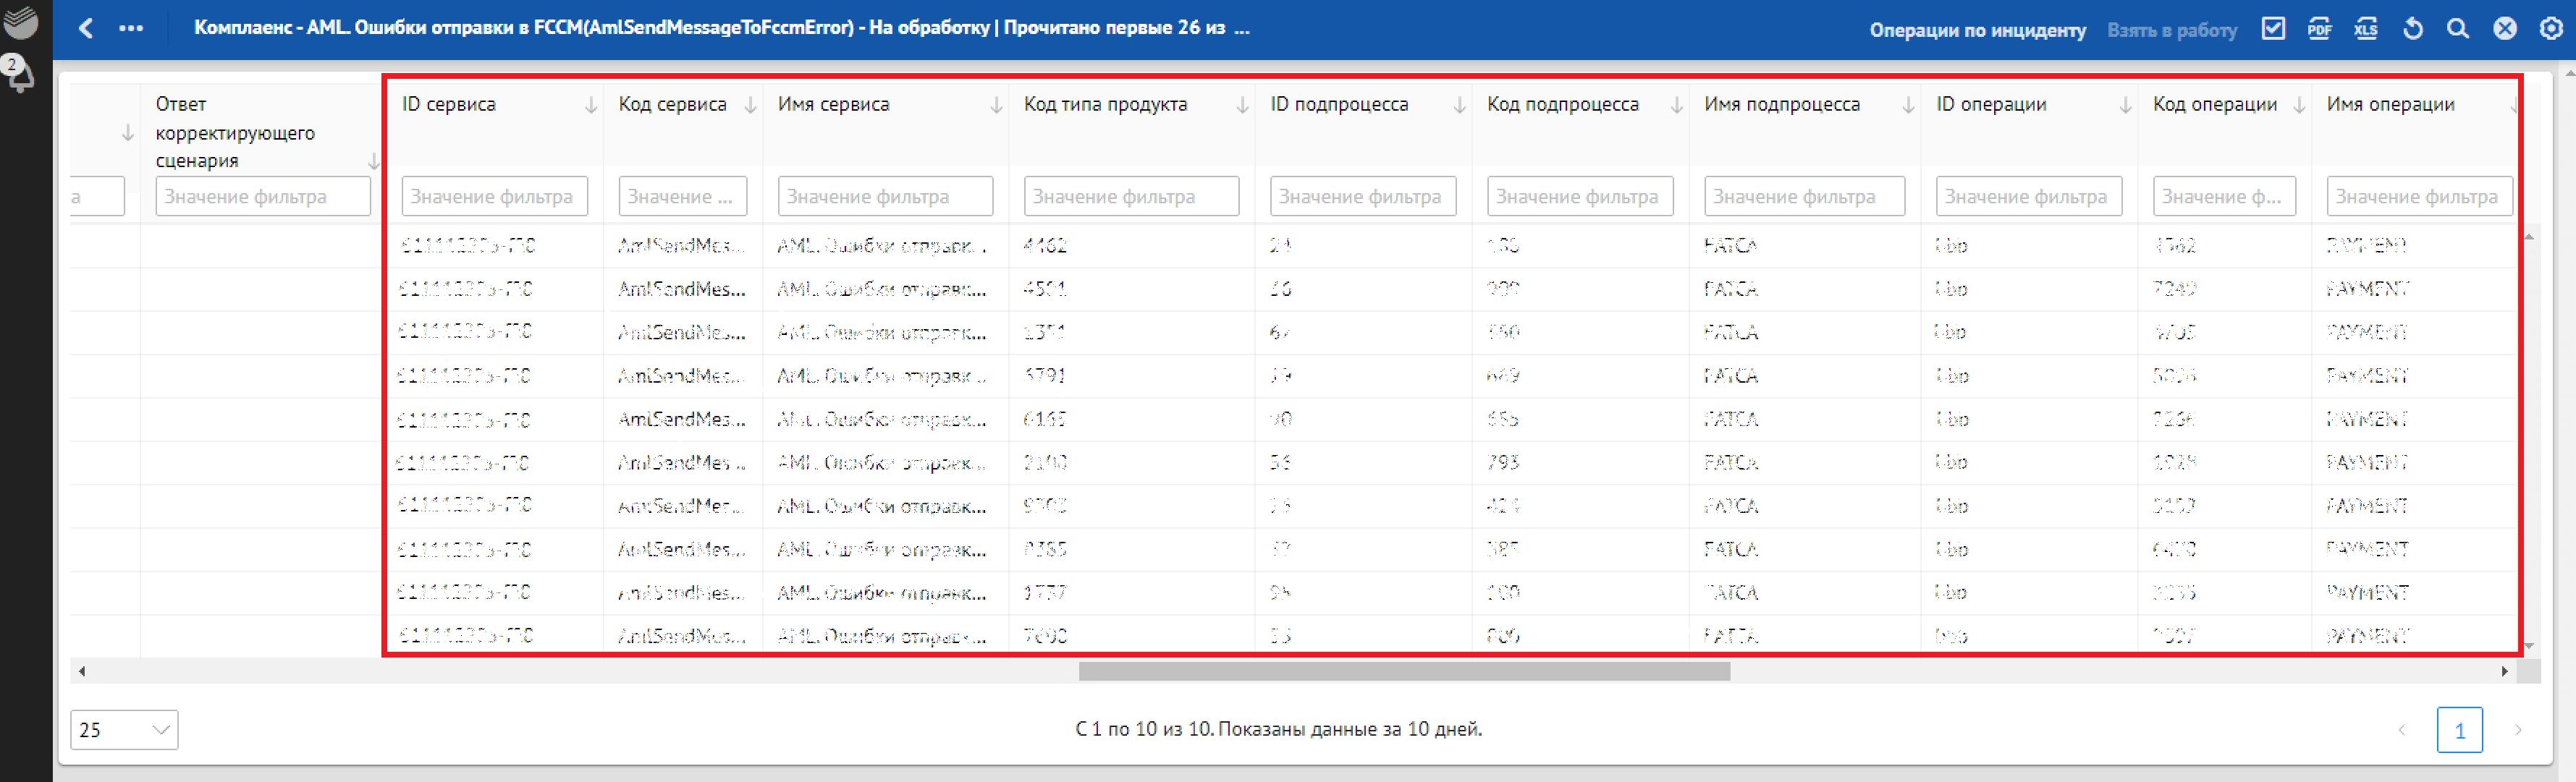This screenshot has height=782, width=2576.
Task: Export the table to PDF
Action: click(x=2319, y=29)
